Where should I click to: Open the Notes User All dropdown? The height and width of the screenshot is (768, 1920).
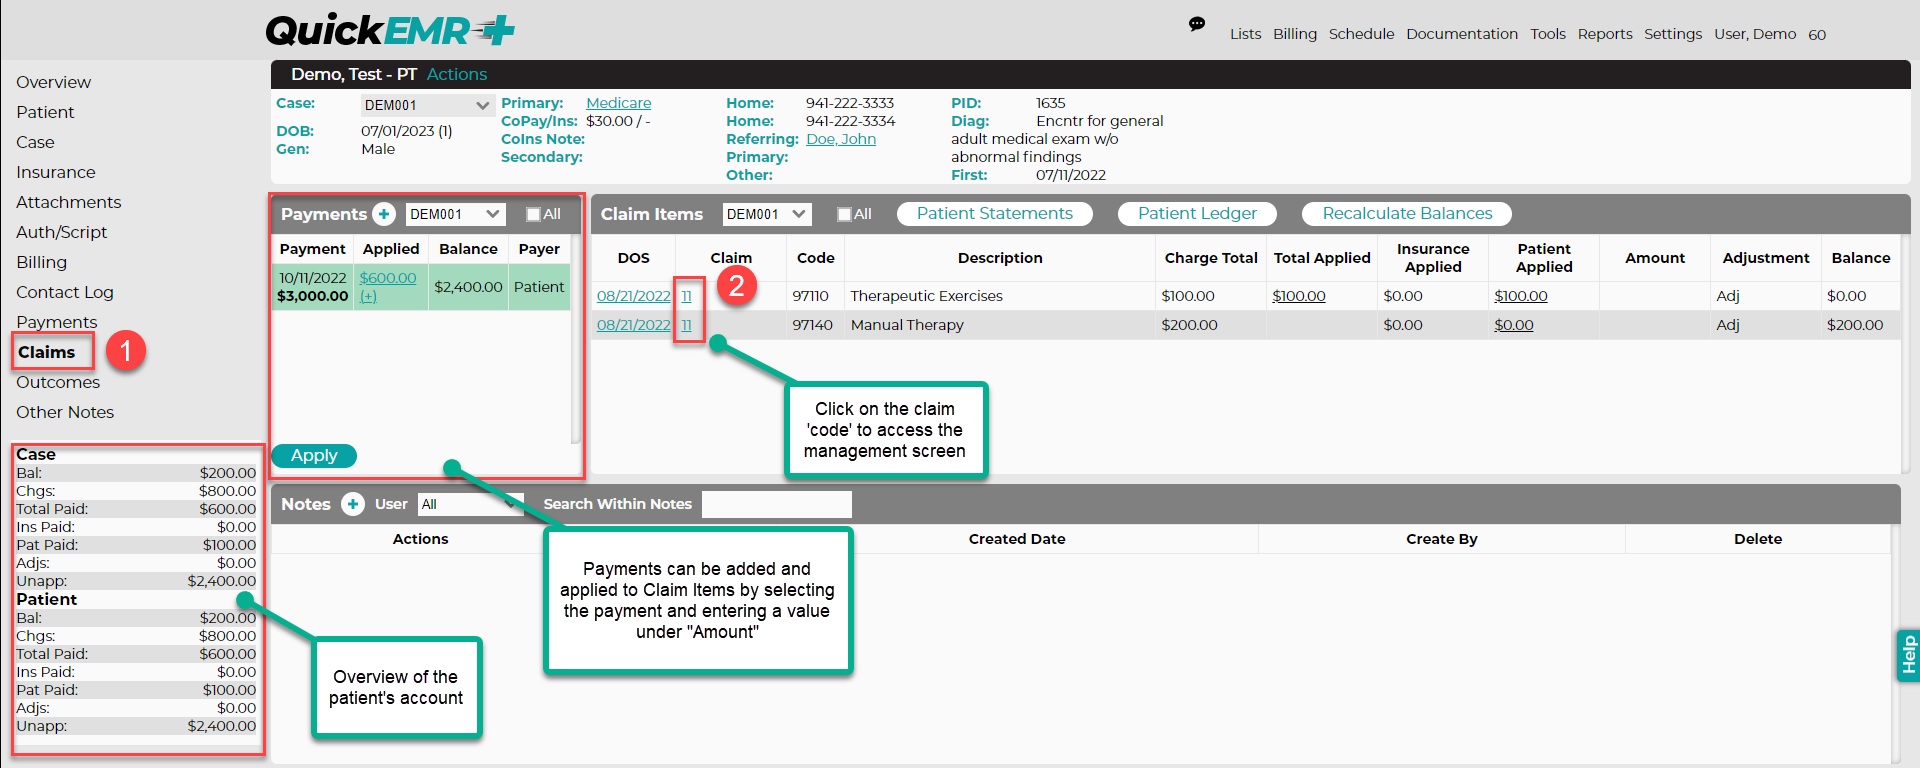pos(471,504)
